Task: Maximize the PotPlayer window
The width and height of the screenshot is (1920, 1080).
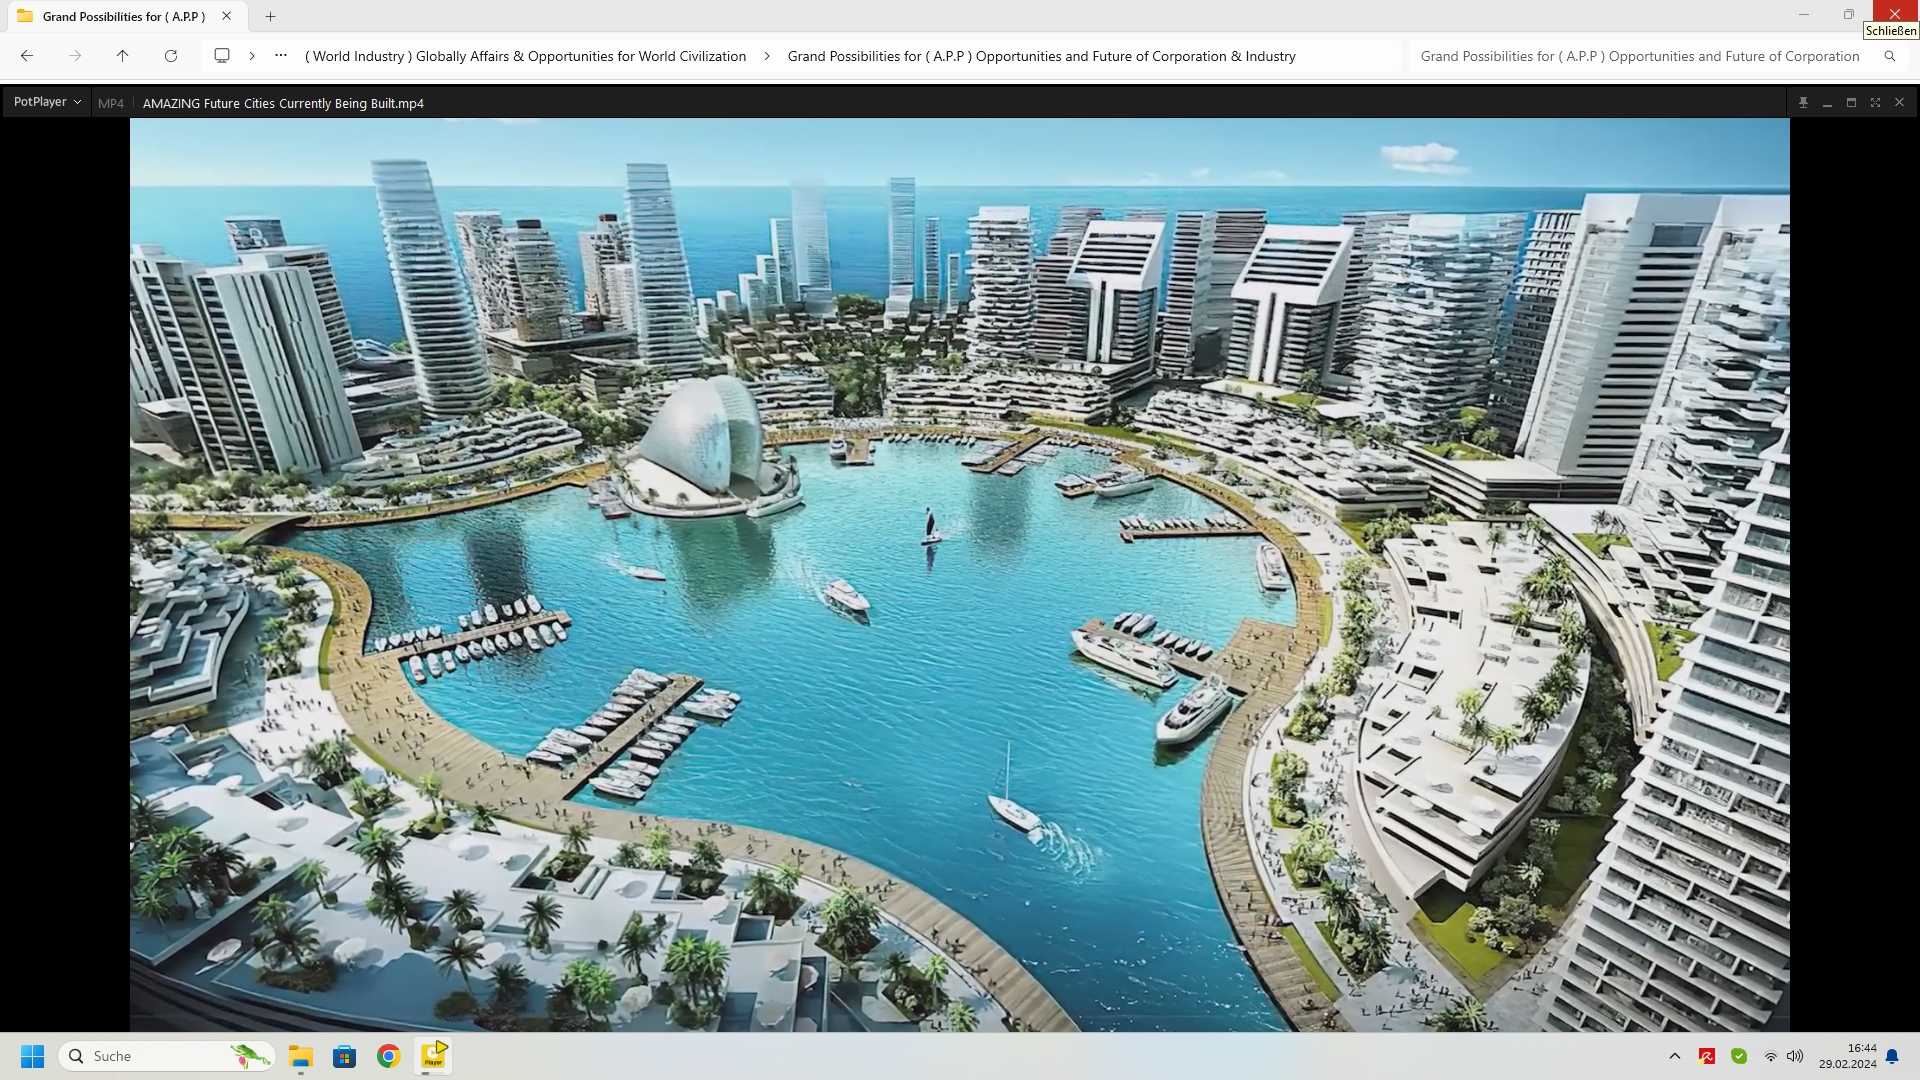Action: click(1851, 103)
